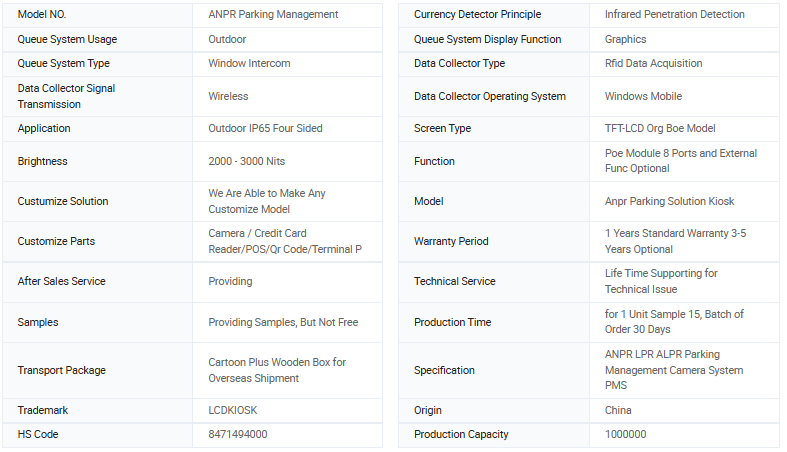This screenshot has height=452, width=787.
Task: Select the 'Rfid Data Acquisition' cell
Action: (684, 64)
